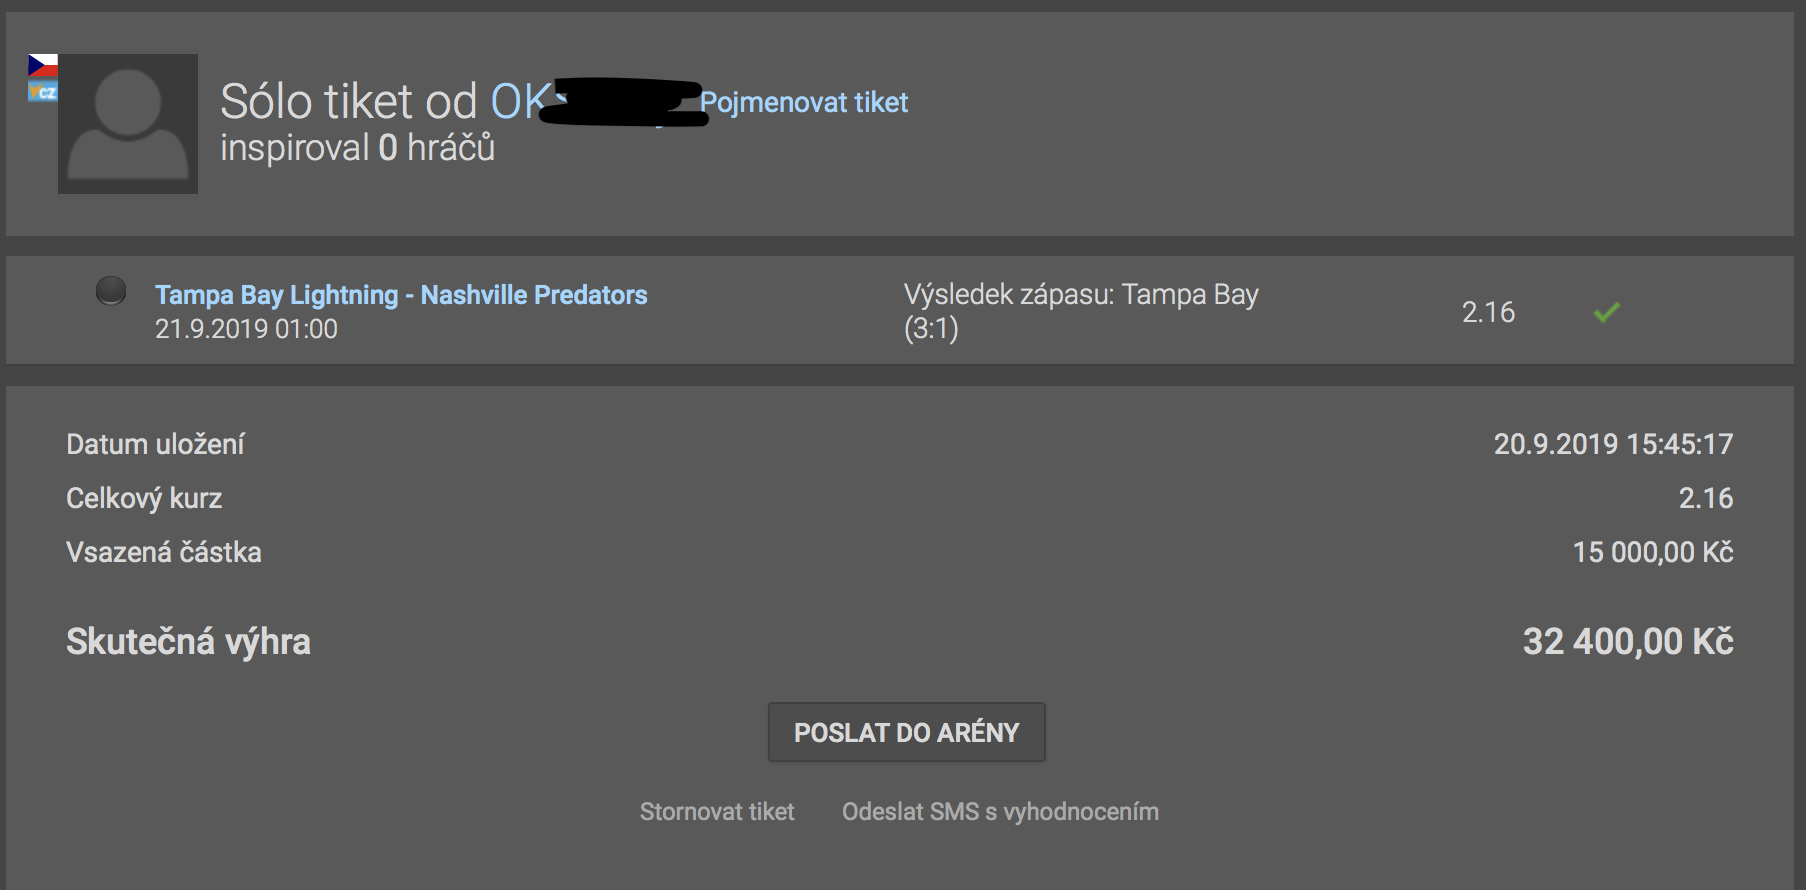Open the user avatar placeholder image

[128, 124]
